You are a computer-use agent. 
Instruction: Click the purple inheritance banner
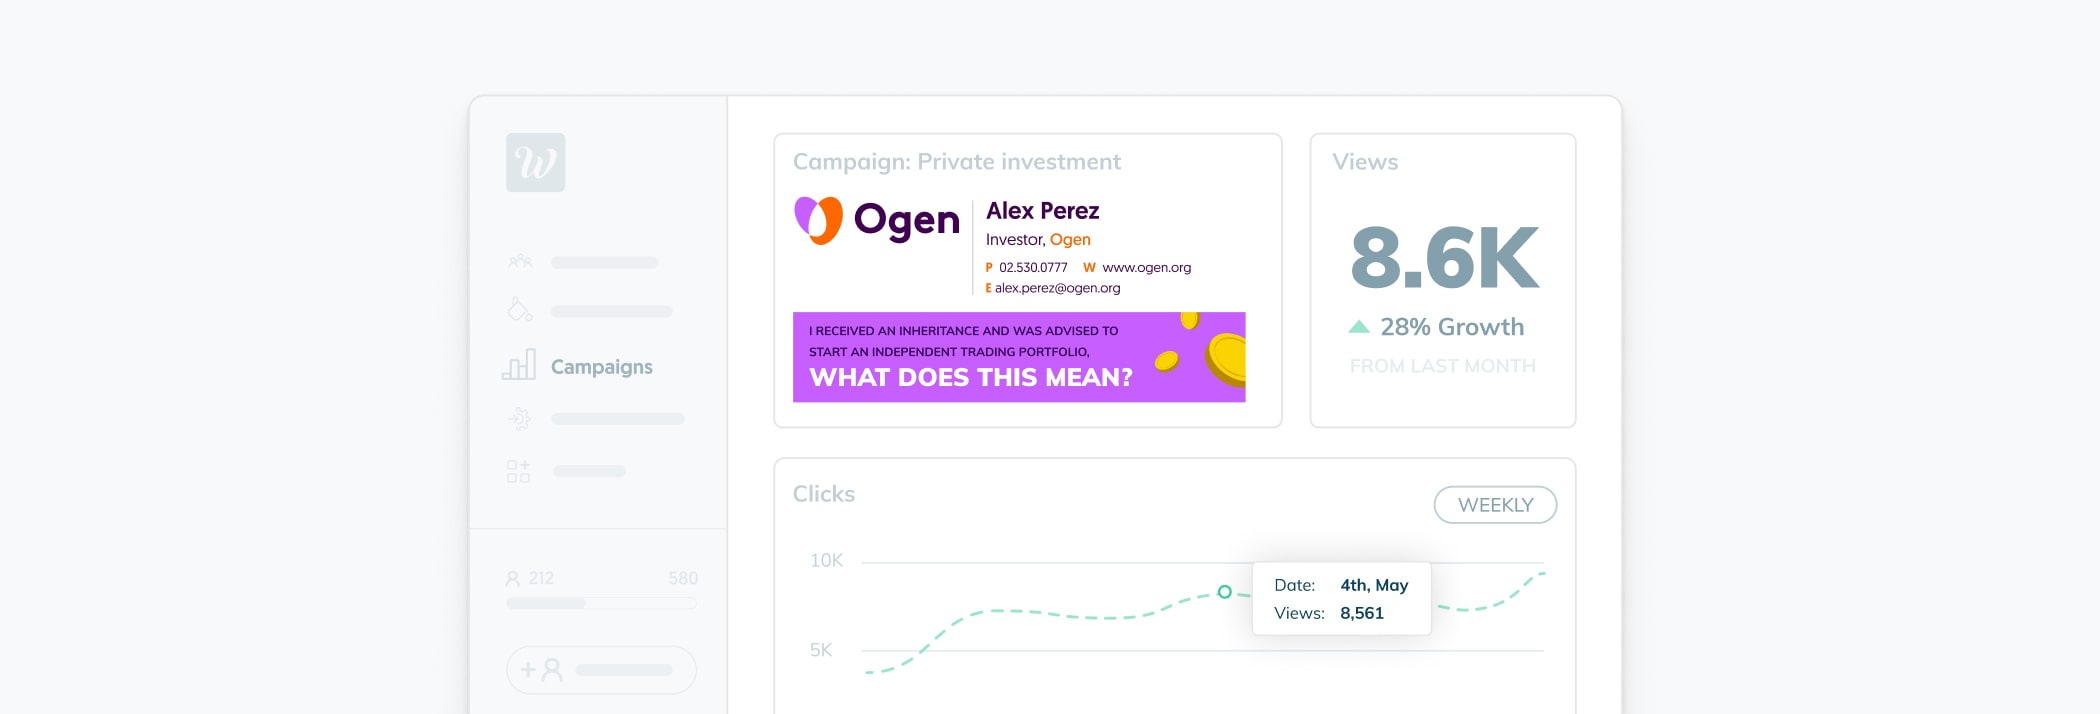[1019, 357]
